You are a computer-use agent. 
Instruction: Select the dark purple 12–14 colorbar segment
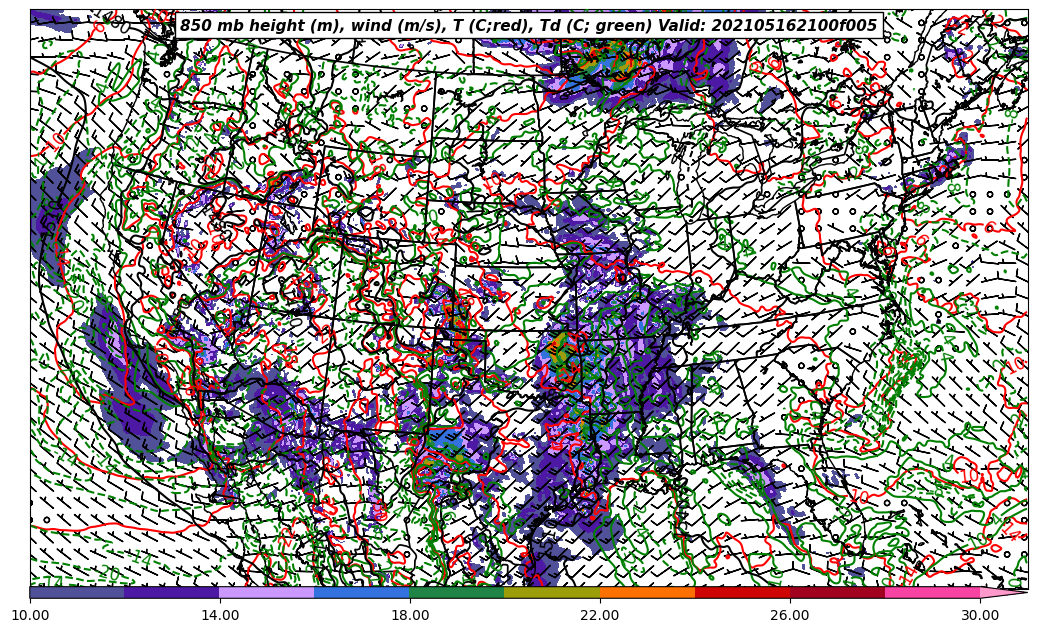[x=172, y=592]
